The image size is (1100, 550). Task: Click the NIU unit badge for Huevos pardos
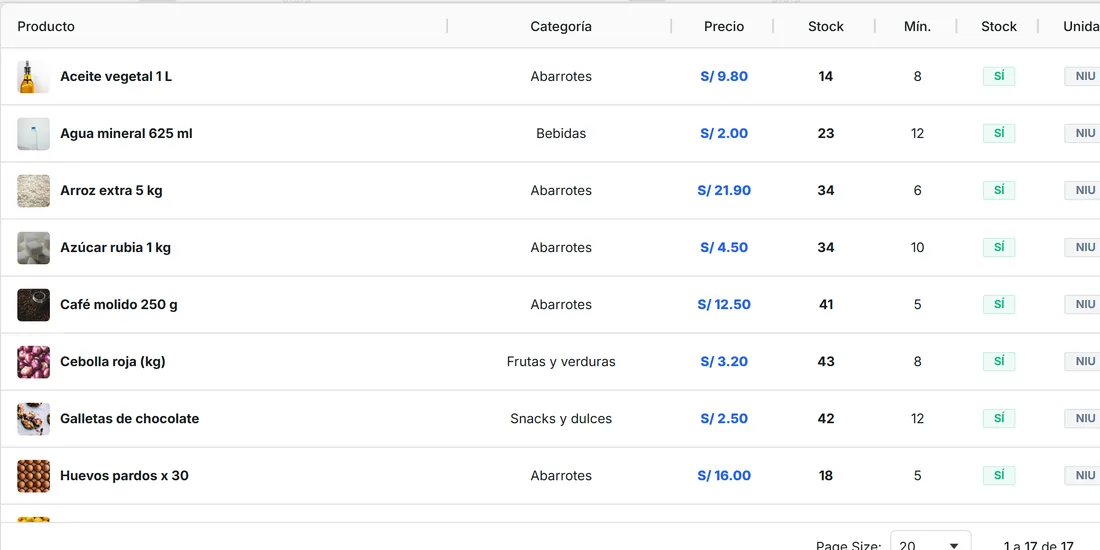[1082, 475]
